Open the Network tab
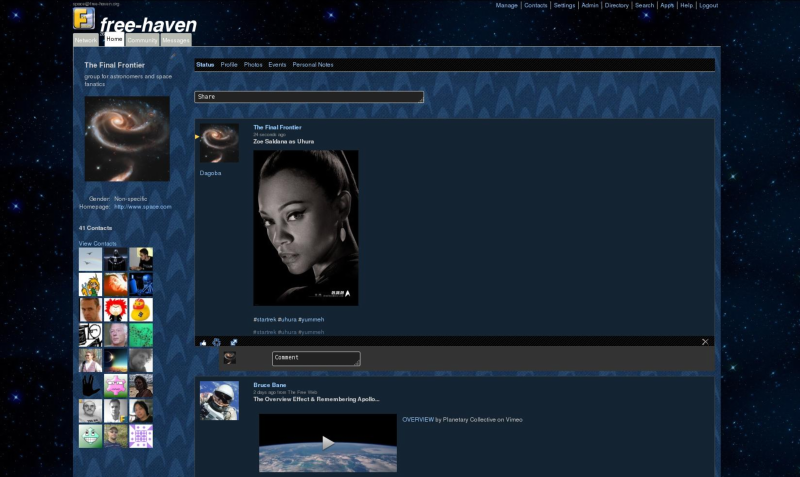 (x=86, y=40)
